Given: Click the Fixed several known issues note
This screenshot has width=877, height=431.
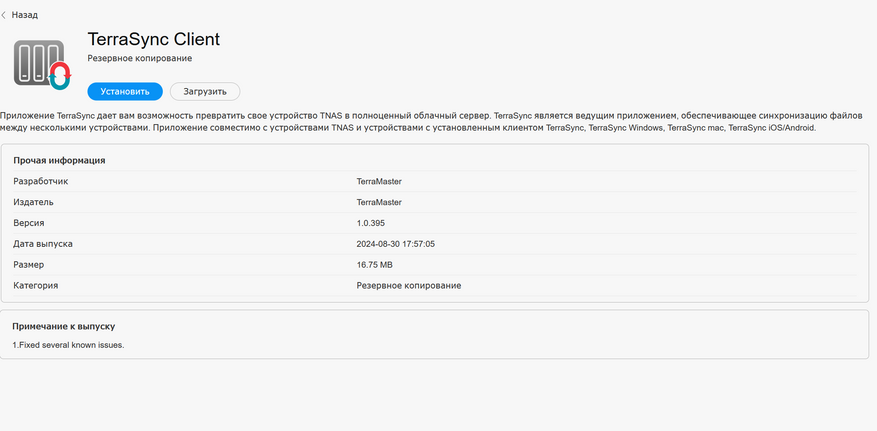Looking at the screenshot, I should point(68,345).
